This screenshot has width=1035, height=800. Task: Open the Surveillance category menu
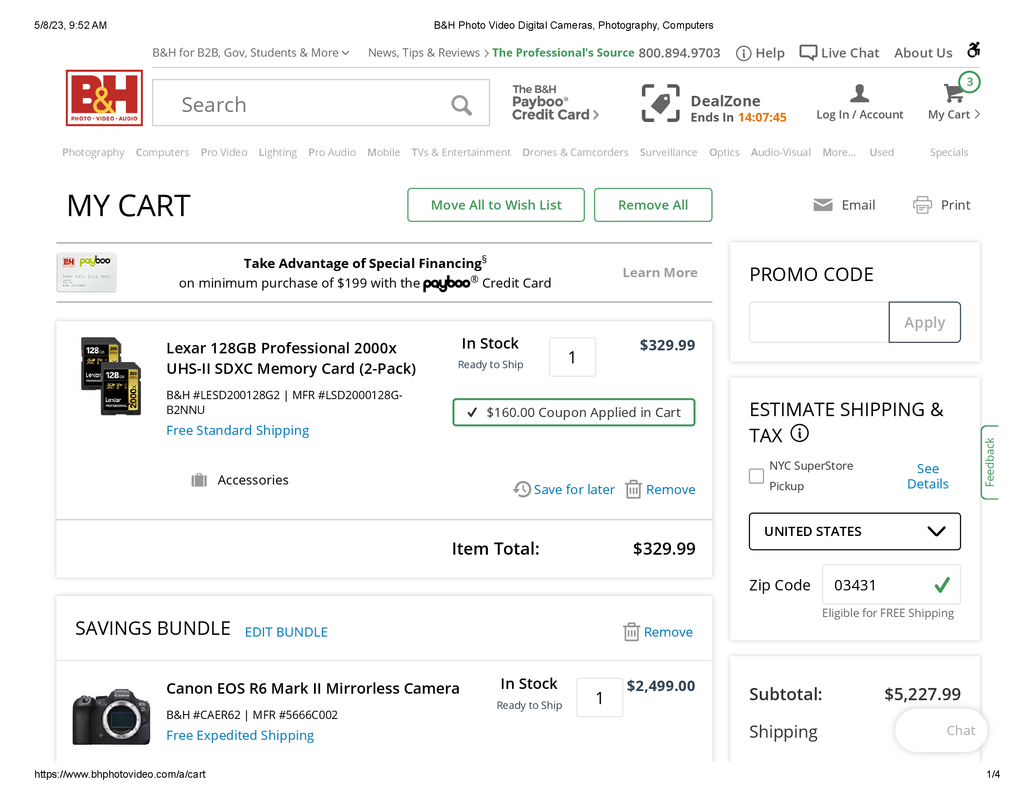click(x=668, y=152)
